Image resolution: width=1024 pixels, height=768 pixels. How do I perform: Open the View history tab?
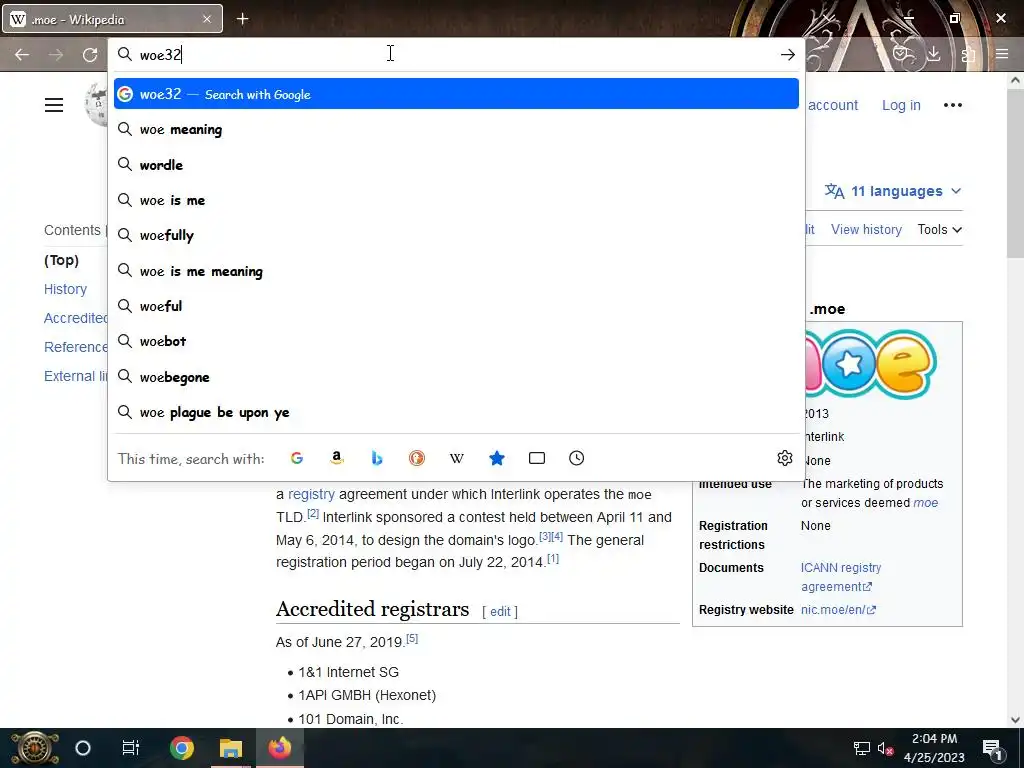pos(866,229)
